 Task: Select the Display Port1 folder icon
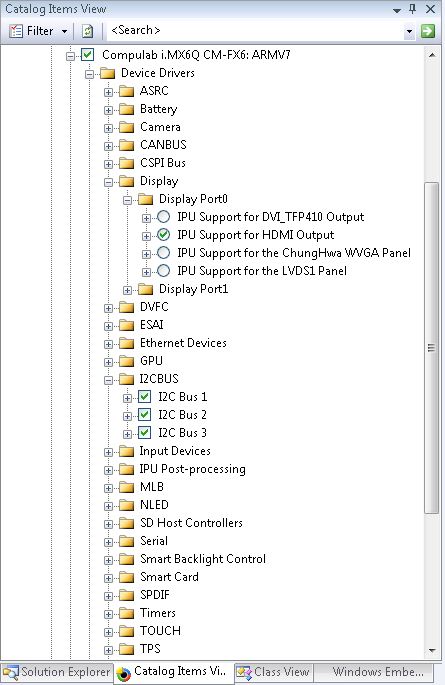(x=145, y=289)
